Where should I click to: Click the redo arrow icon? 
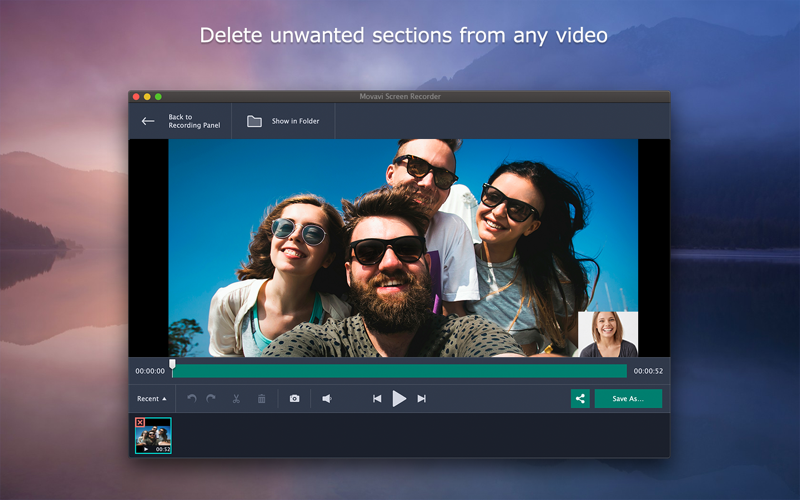coord(211,398)
